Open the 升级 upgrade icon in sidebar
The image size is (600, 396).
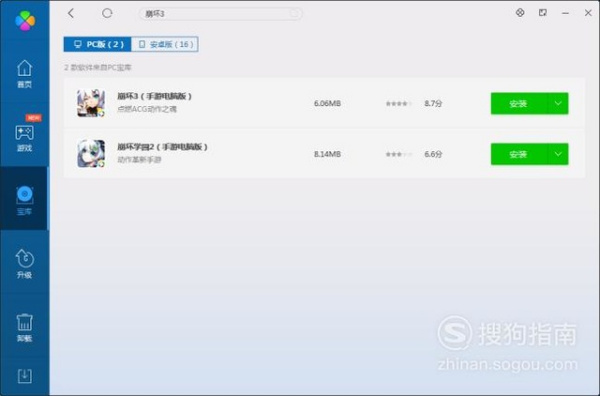pyautogui.click(x=24, y=264)
